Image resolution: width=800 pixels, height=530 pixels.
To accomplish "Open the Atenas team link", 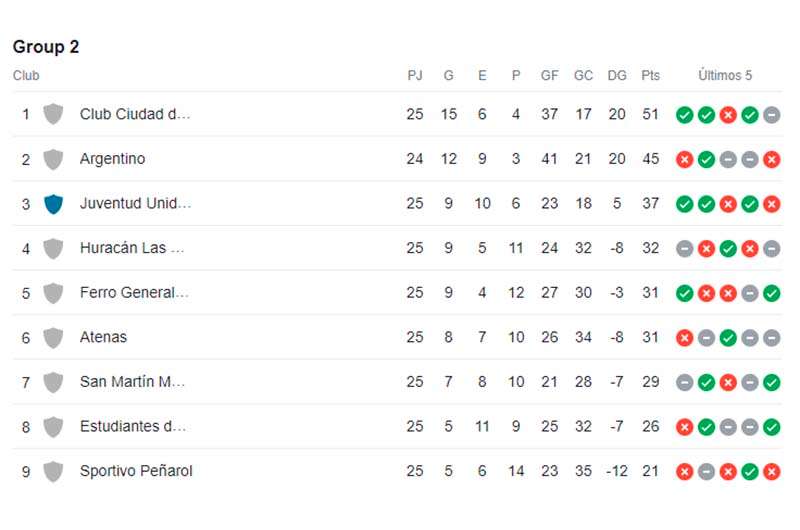I will point(103,337).
